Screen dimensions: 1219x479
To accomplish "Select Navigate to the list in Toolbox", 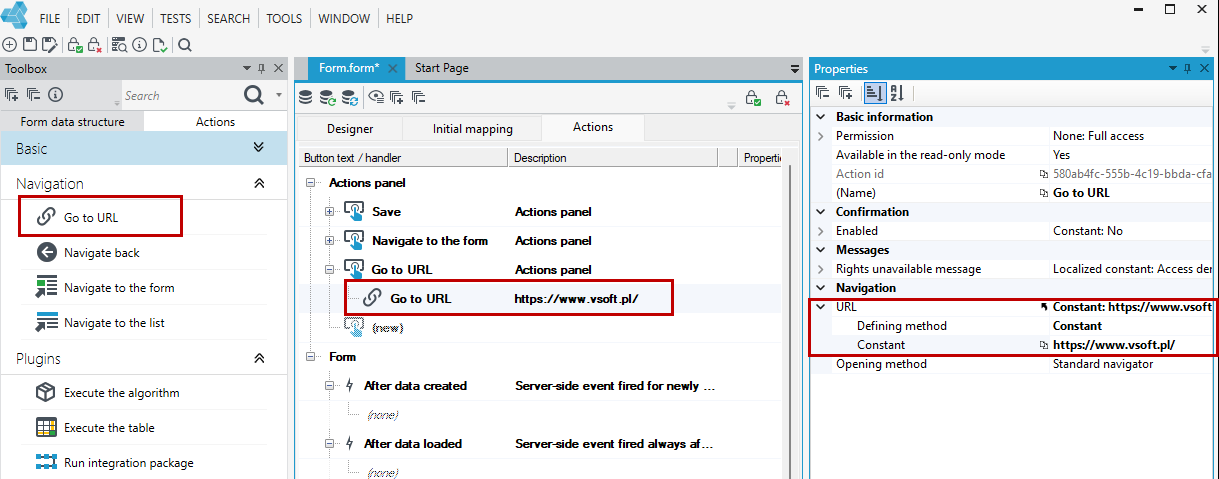I will point(114,323).
